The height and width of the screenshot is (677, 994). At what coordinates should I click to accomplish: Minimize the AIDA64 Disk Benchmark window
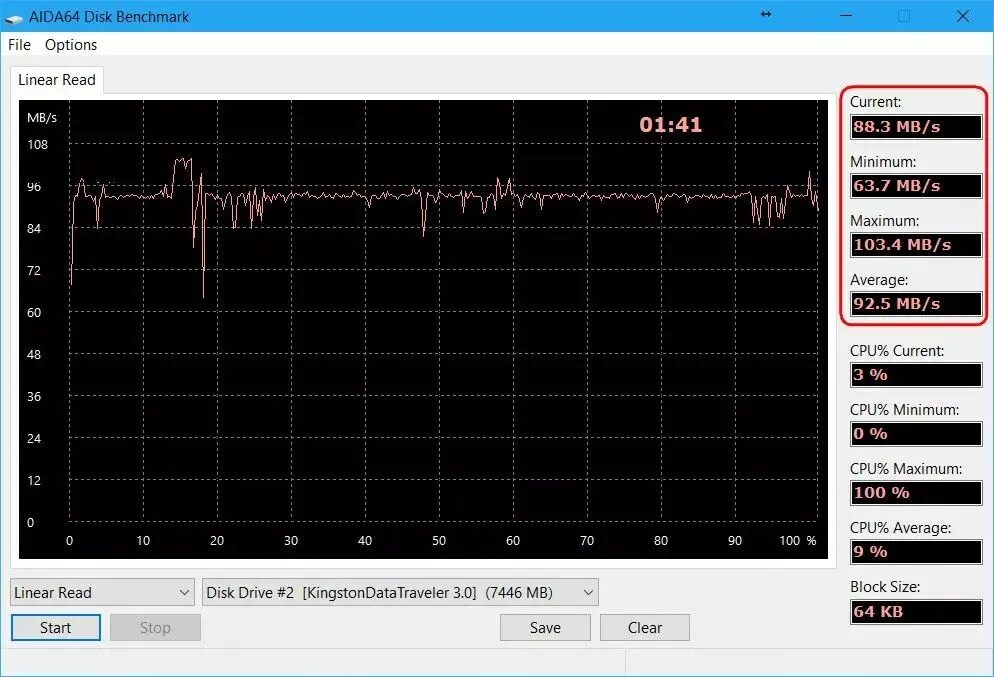846,16
